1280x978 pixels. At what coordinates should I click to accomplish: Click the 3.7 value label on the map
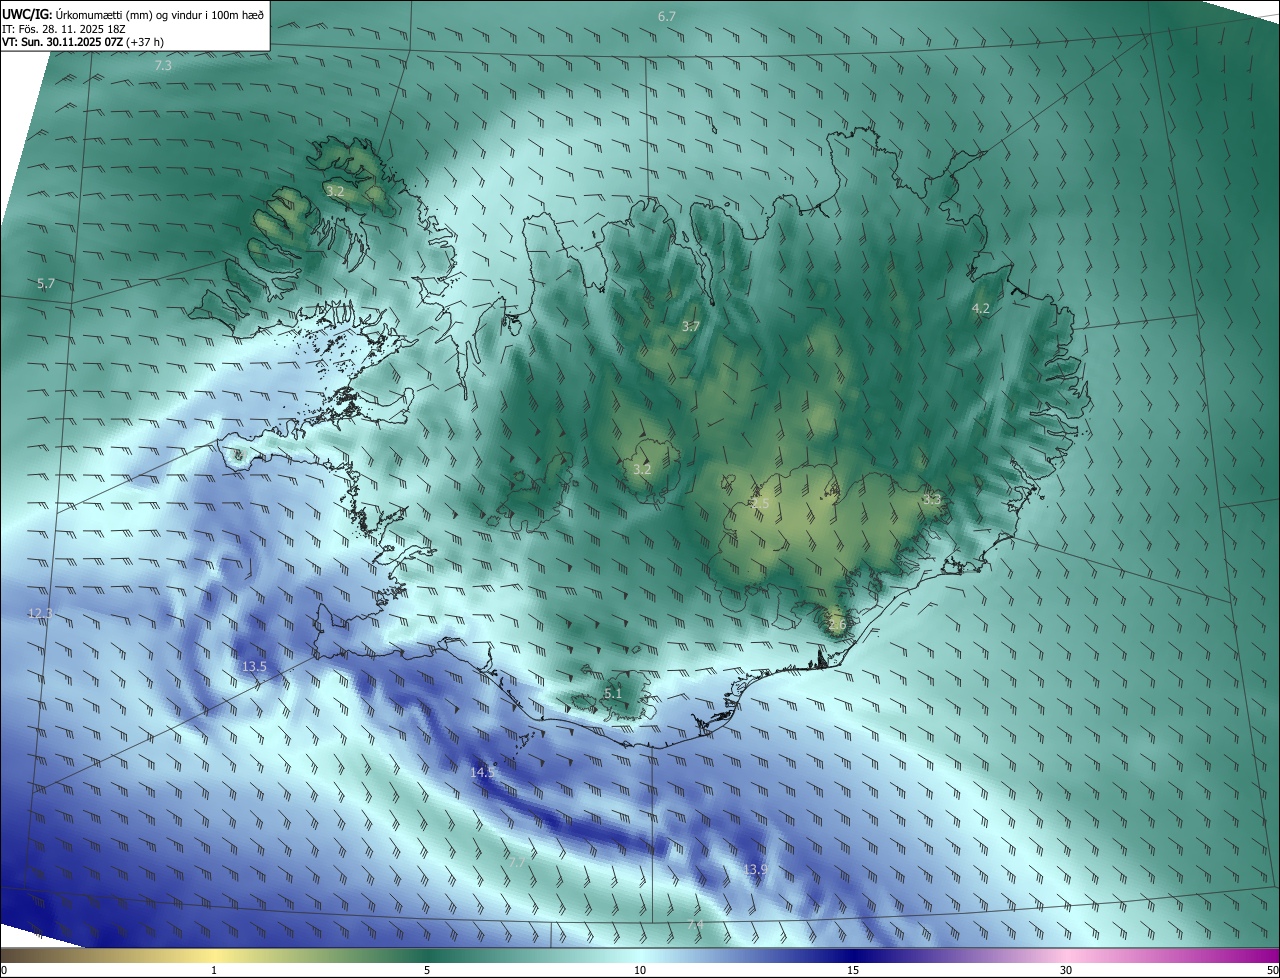[x=691, y=326]
